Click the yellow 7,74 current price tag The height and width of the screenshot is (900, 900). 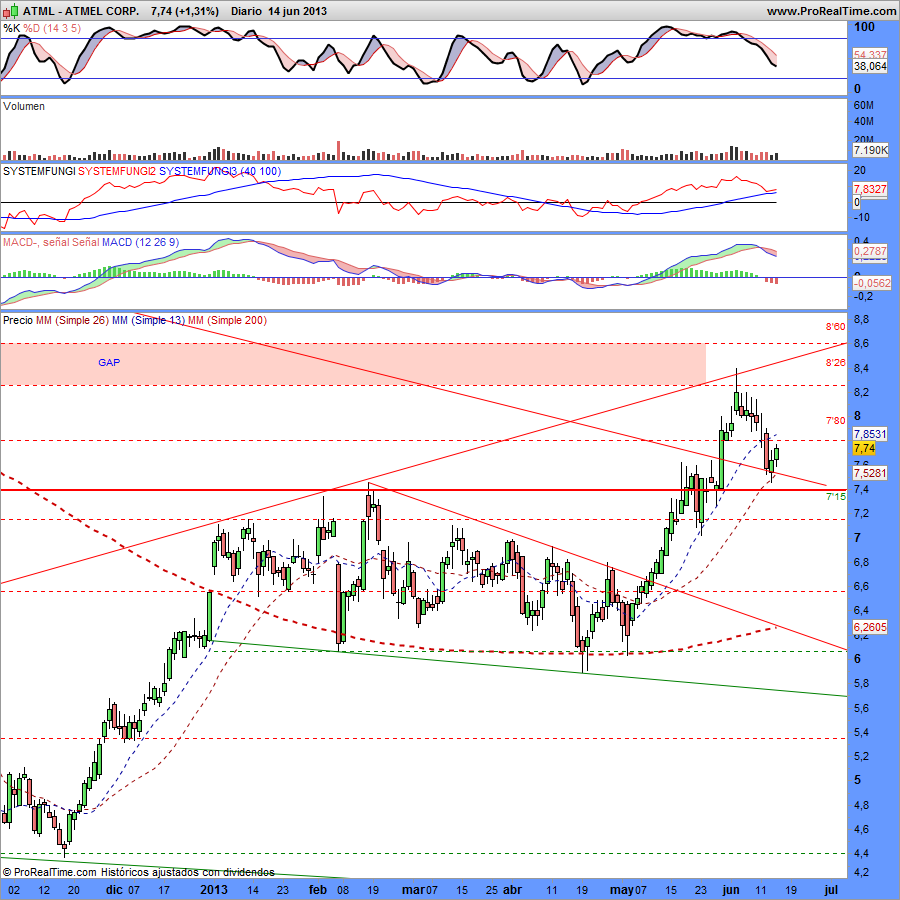pyautogui.click(x=864, y=448)
